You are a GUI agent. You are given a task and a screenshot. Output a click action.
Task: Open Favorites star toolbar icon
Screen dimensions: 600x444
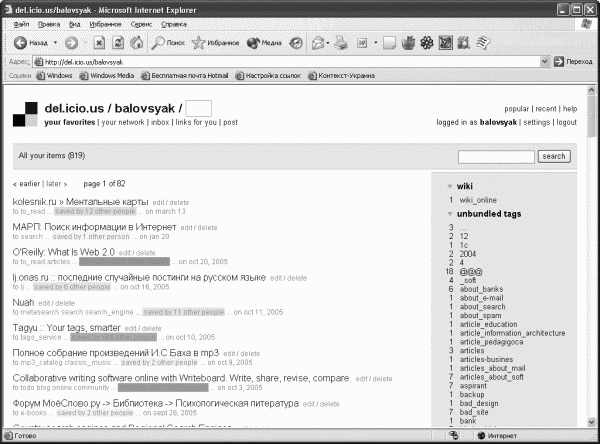(x=198, y=43)
